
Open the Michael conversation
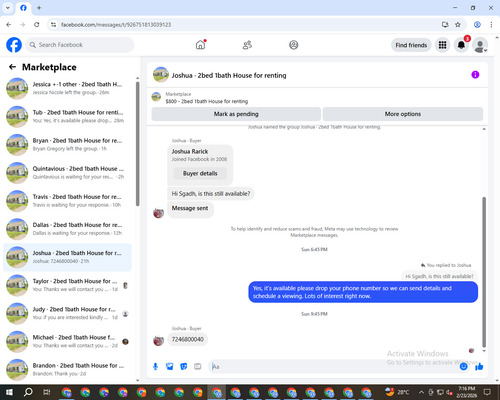click(x=67, y=341)
